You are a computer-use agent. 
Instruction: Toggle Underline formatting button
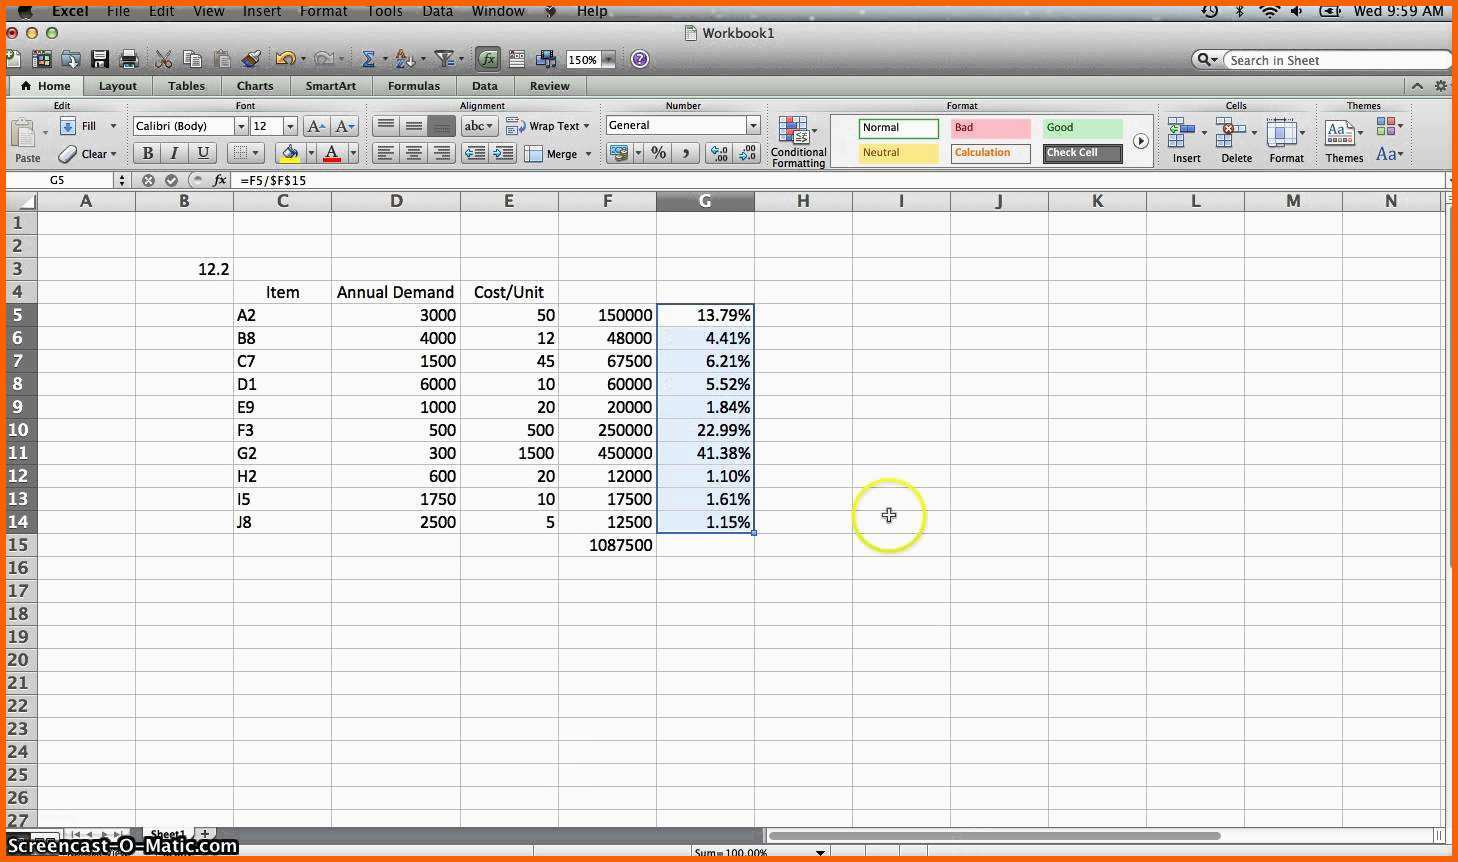(x=203, y=153)
